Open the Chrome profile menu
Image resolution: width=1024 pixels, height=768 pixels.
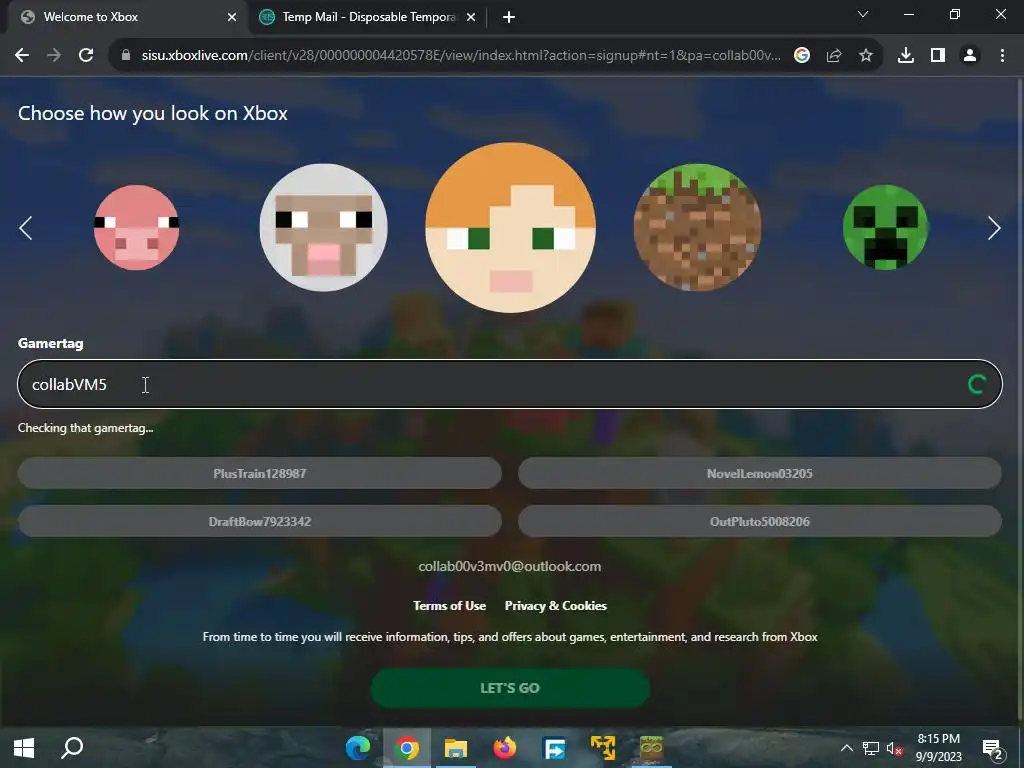tap(970, 56)
